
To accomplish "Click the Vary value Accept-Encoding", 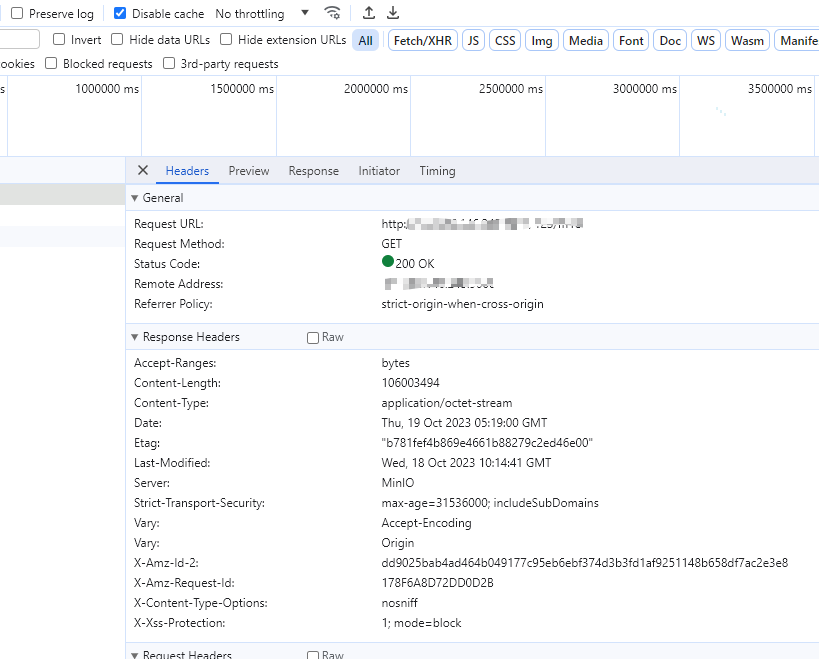I will click(426, 523).
